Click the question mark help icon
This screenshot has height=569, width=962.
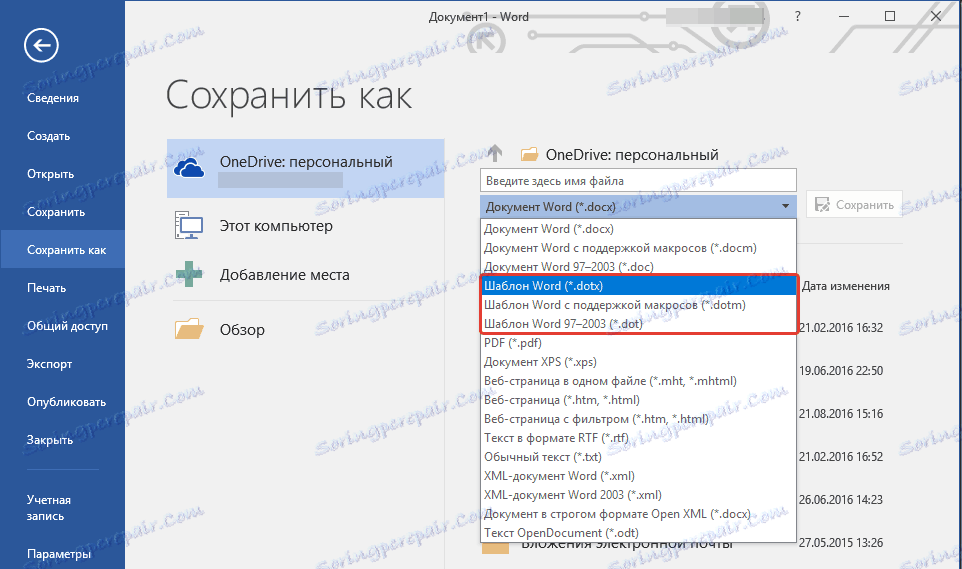(x=798, y=17)
